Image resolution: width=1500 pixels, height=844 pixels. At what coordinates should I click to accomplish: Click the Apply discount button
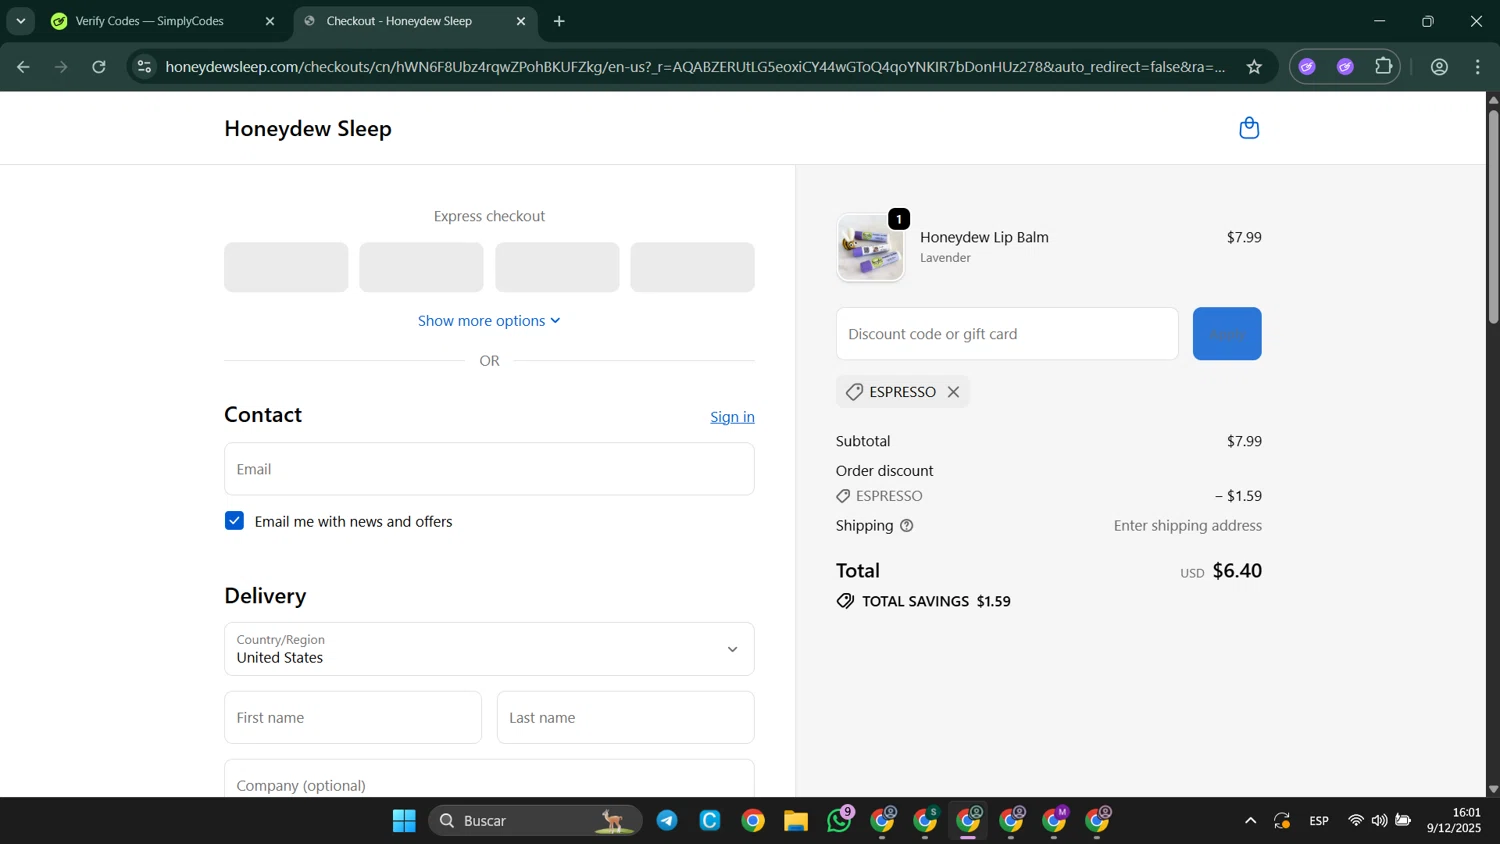coord(1227,334)
